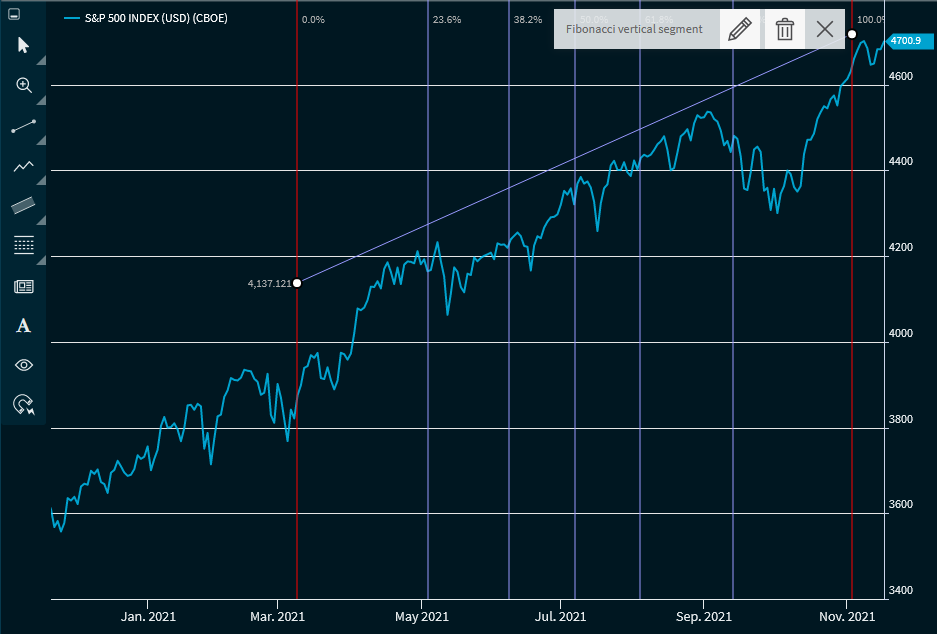Expand the zoom tool submenu arrow
937x634 pixels.
click(x=41, y=101)
